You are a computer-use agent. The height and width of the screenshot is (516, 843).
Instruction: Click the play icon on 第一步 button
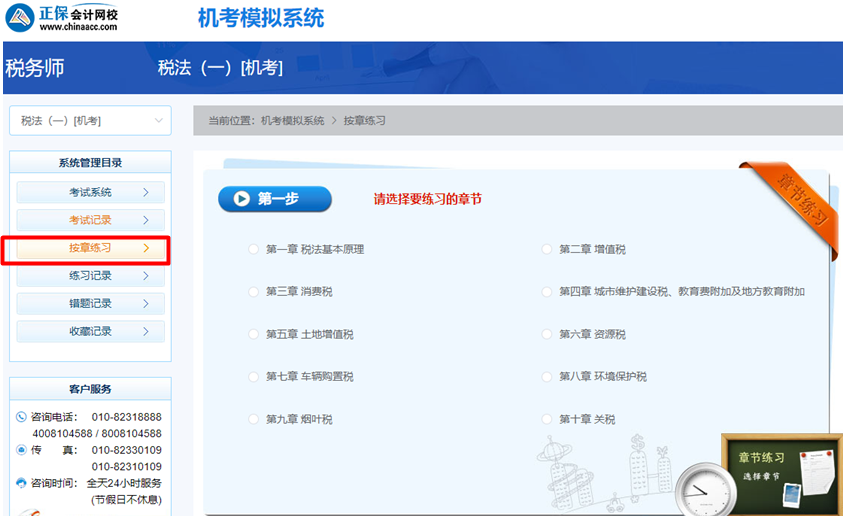(x=241, y=199)
